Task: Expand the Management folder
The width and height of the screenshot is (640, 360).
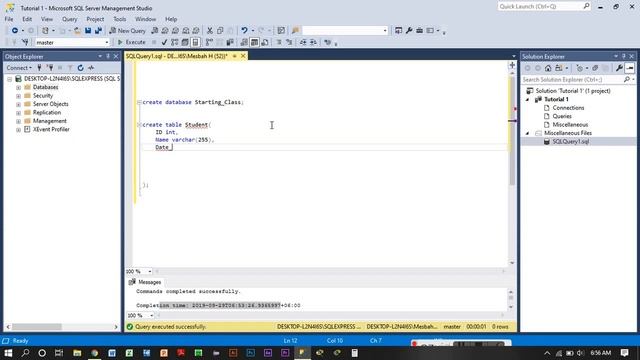Action: (18, 121)
